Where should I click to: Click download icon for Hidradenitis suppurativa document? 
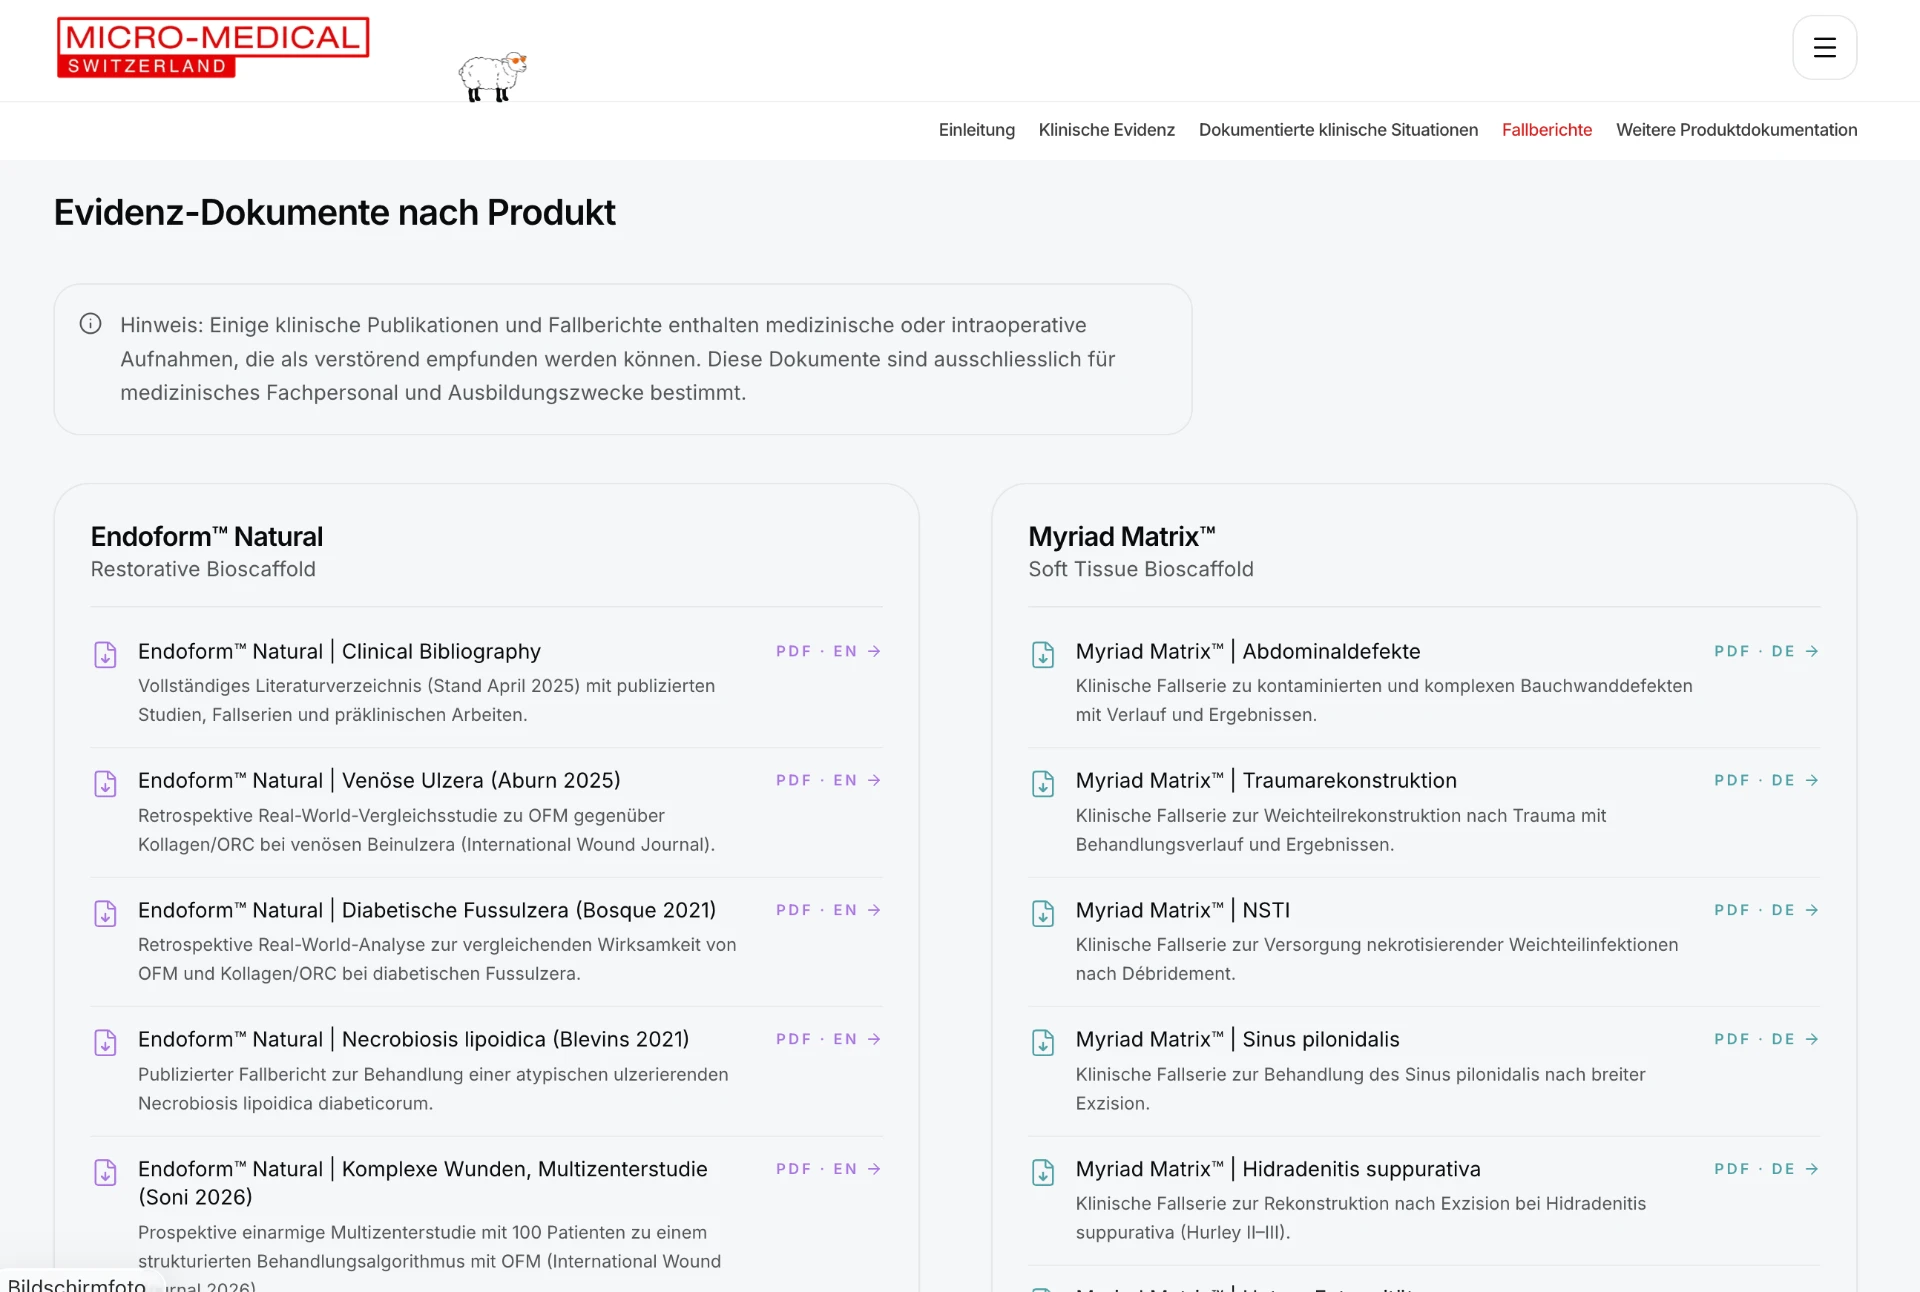(1043, 1172)
